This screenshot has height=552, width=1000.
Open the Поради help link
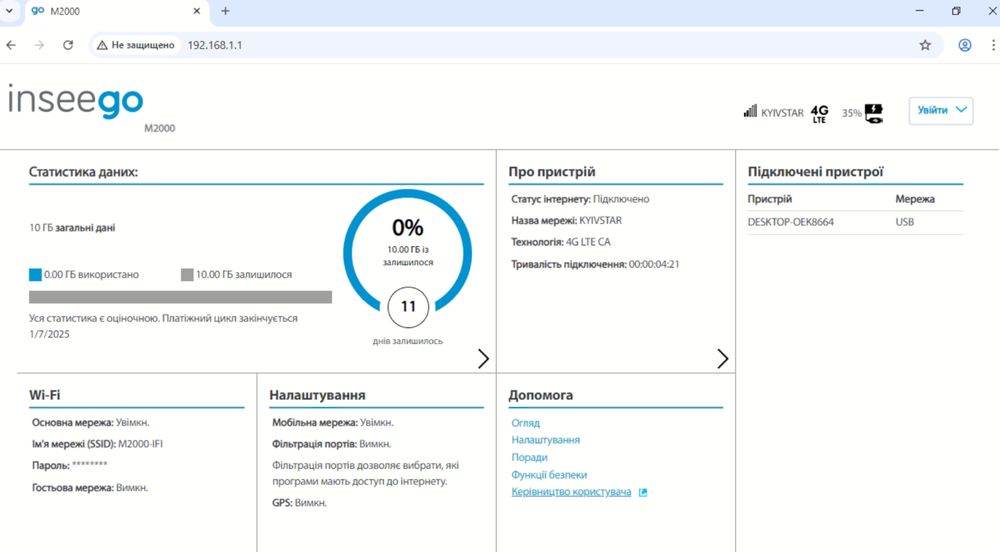pyautogui.click(x=529, y=457)
